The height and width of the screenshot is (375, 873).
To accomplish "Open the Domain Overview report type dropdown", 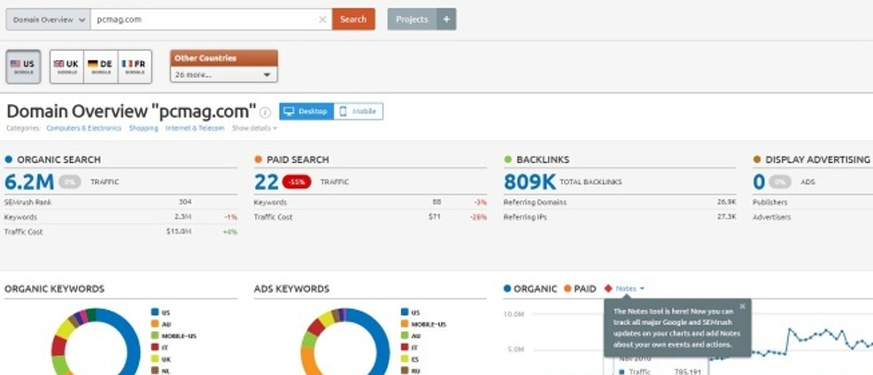I will coord(48,19).
